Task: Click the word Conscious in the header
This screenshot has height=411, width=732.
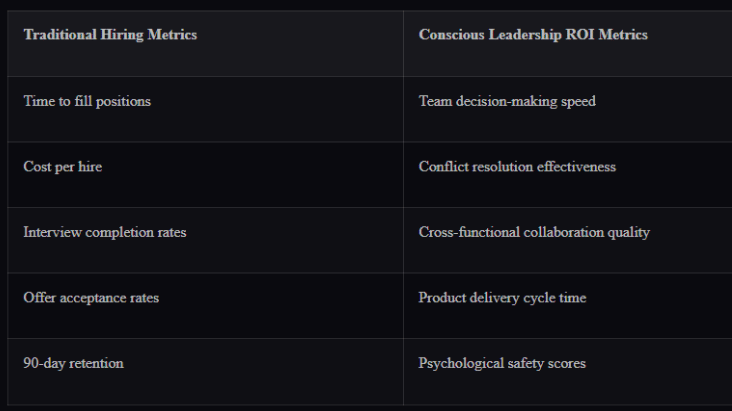Action: [451, 35]
